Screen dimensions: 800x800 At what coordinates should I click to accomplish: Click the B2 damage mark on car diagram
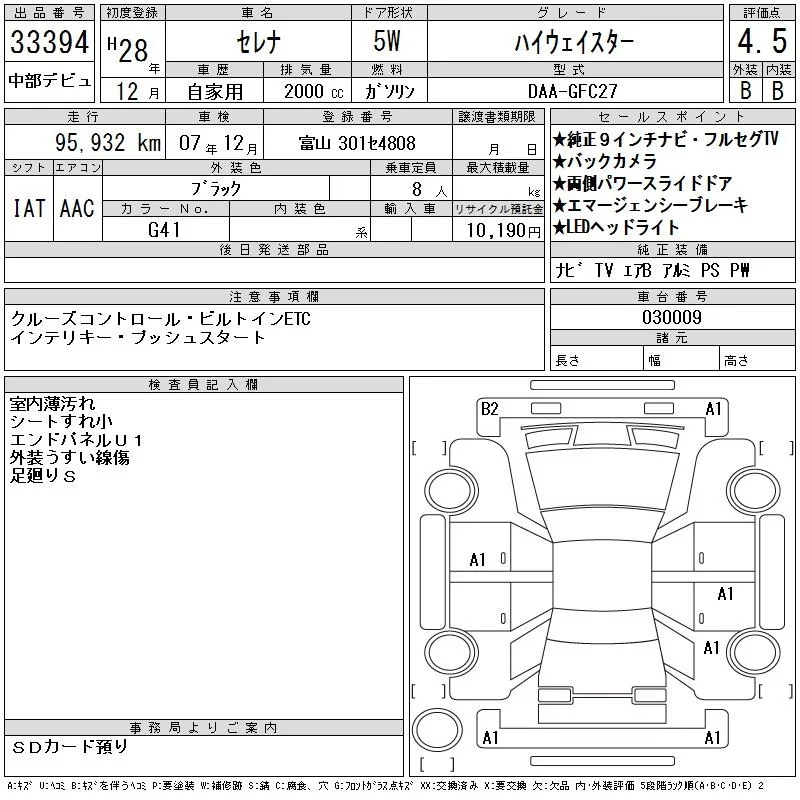489,409
